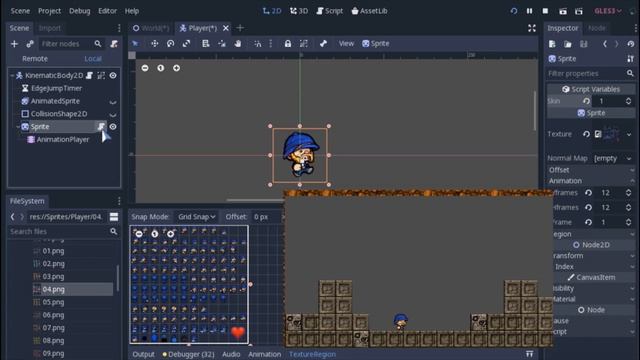This screenshot has height=360, width=640.
Task: Open the skeleton bone options icon
Action: coord(323,44)
